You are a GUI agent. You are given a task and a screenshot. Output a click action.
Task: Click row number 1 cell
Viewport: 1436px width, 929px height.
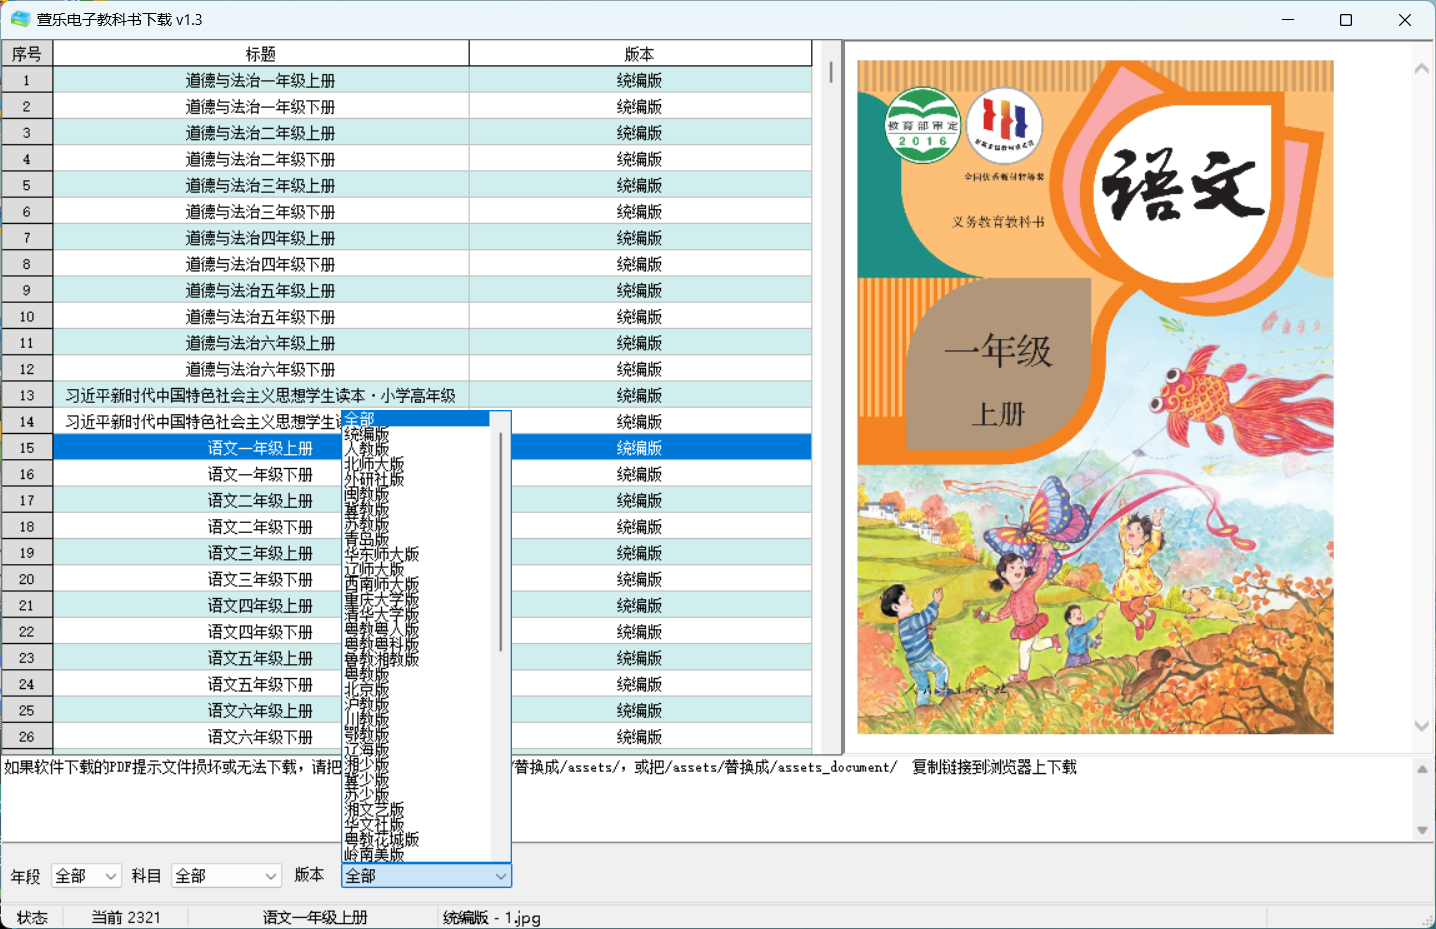click(27, 80)
